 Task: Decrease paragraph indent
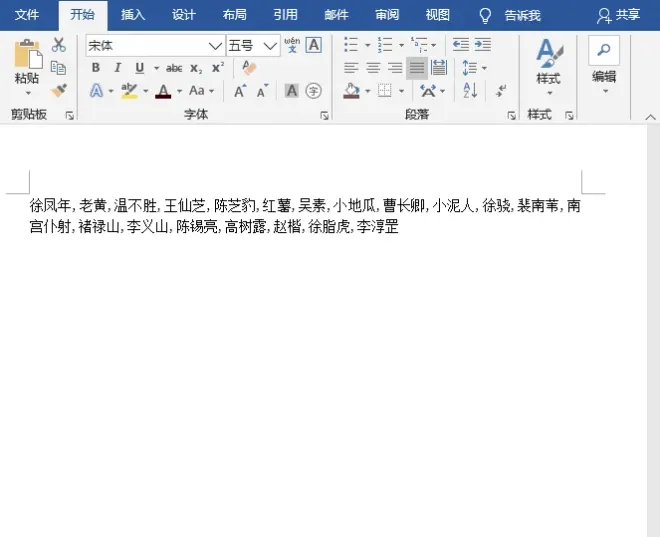461,45
